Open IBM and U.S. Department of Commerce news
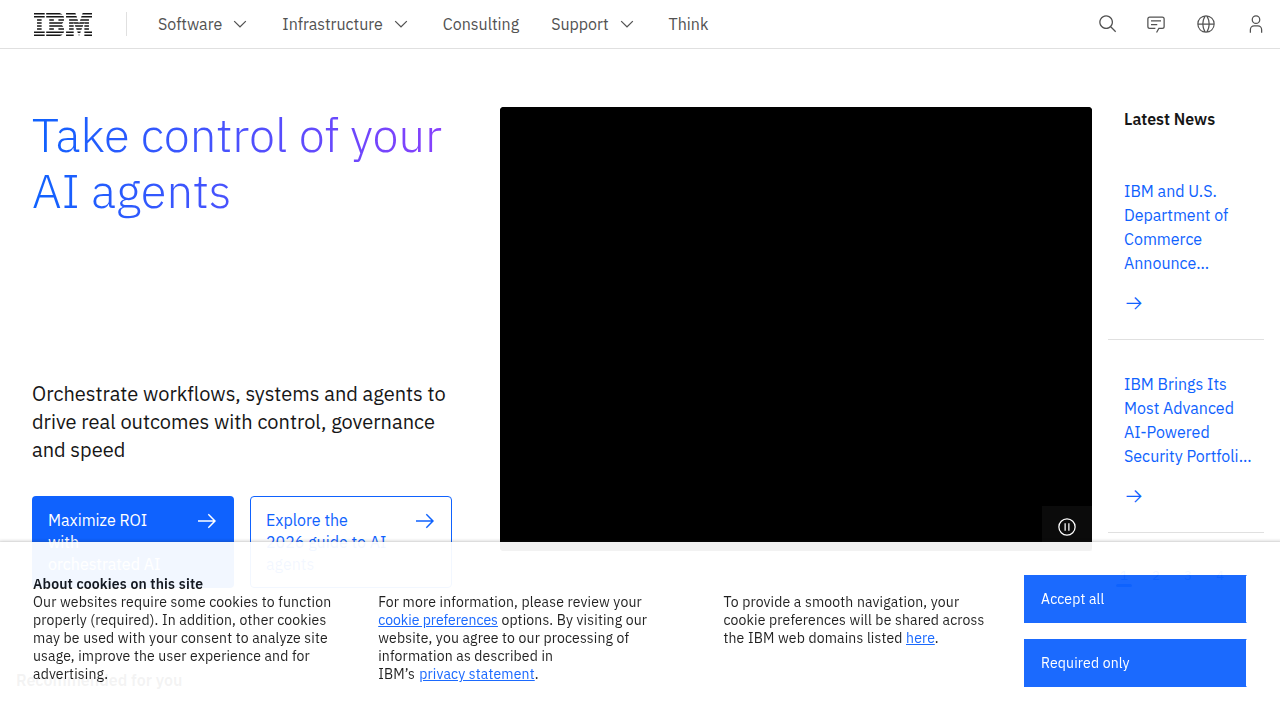This screenshot has height=720, width=1280. [x=1176, y=227]
